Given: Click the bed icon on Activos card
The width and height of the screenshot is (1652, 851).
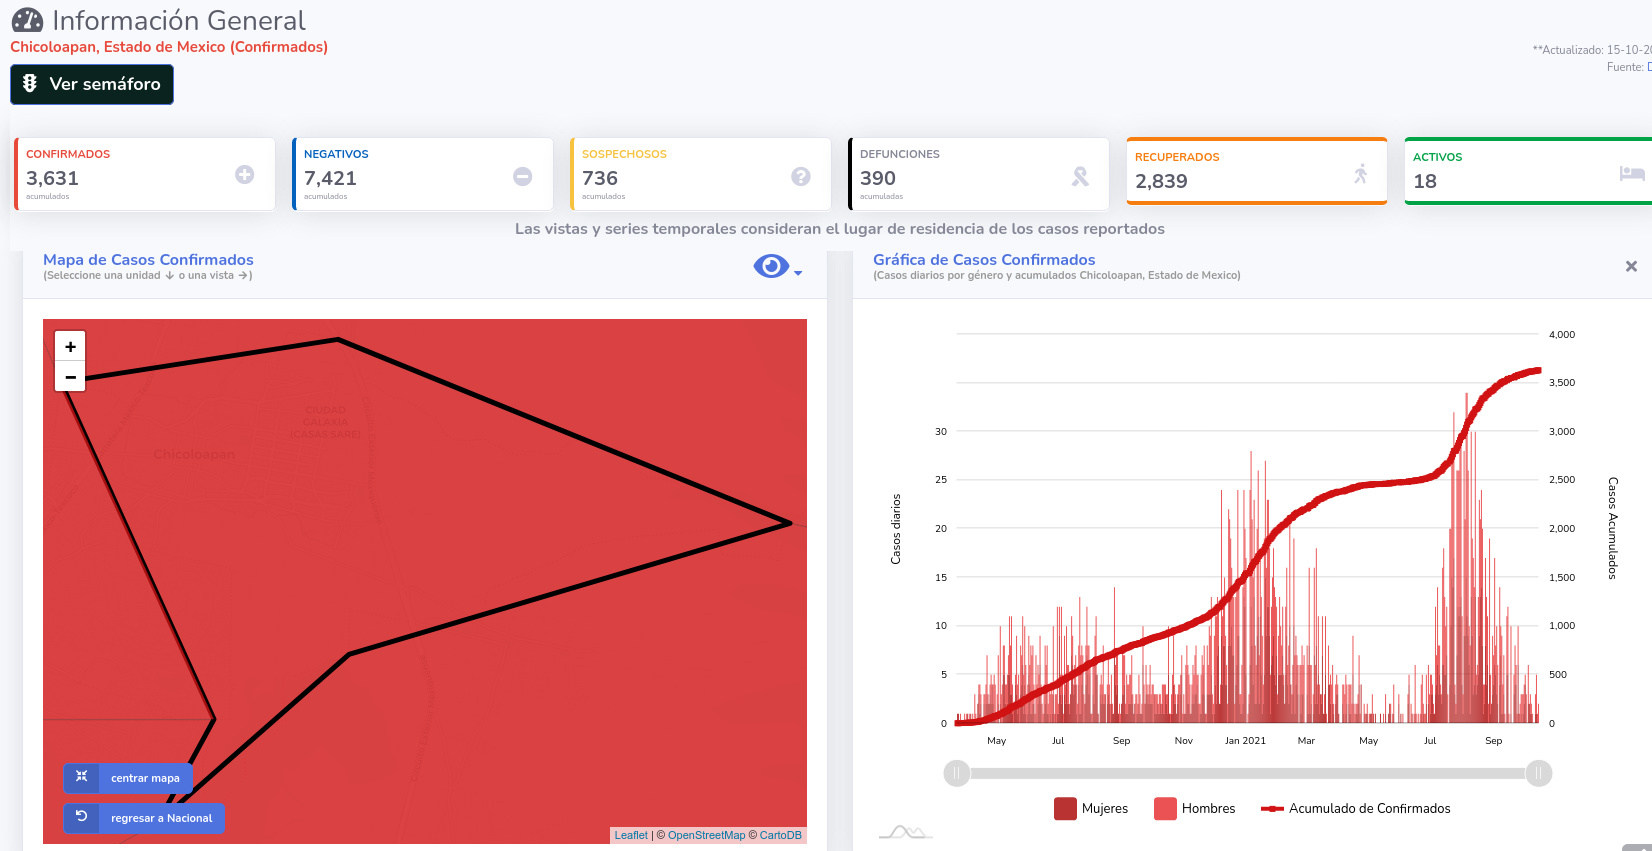Looking at the screenshot, I should [x=1632, y=173].
